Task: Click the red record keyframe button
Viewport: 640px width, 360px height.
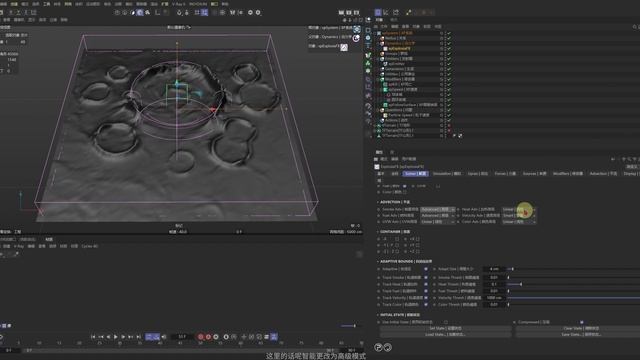Action: (200, 337)
